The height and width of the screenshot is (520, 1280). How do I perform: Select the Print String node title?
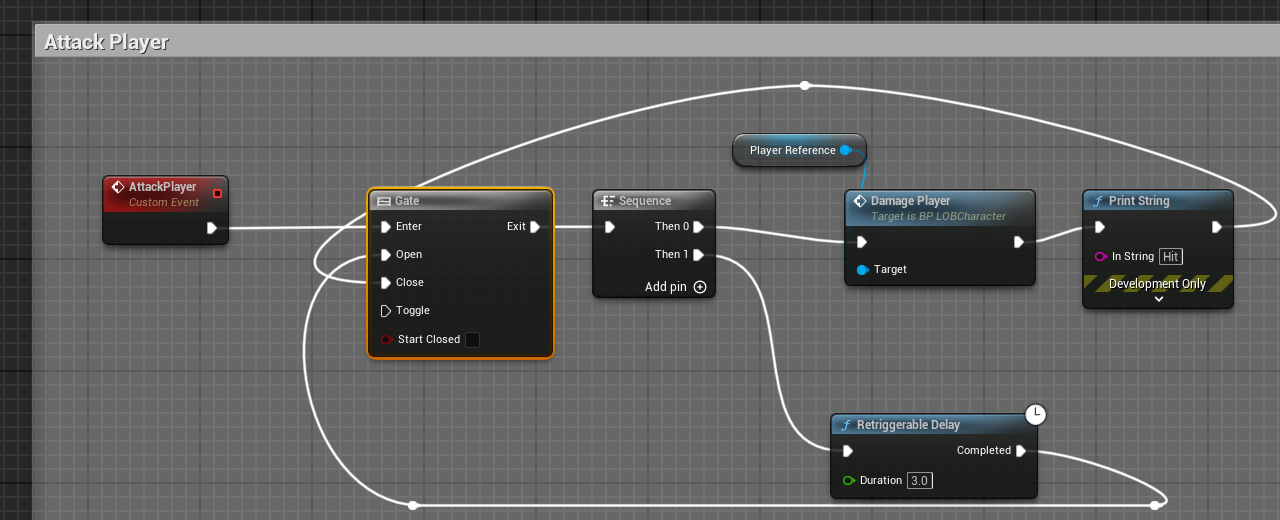click(x=1139, y=201)
